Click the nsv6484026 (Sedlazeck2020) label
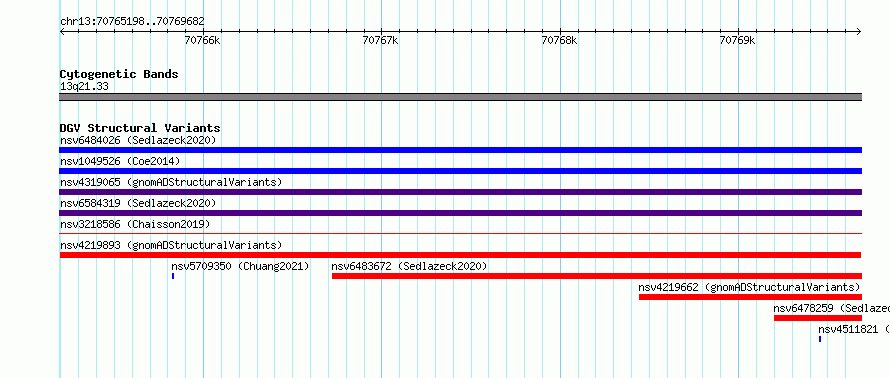Image resolution: width=890 pixels, height=378 pixels. pos(138,140)
